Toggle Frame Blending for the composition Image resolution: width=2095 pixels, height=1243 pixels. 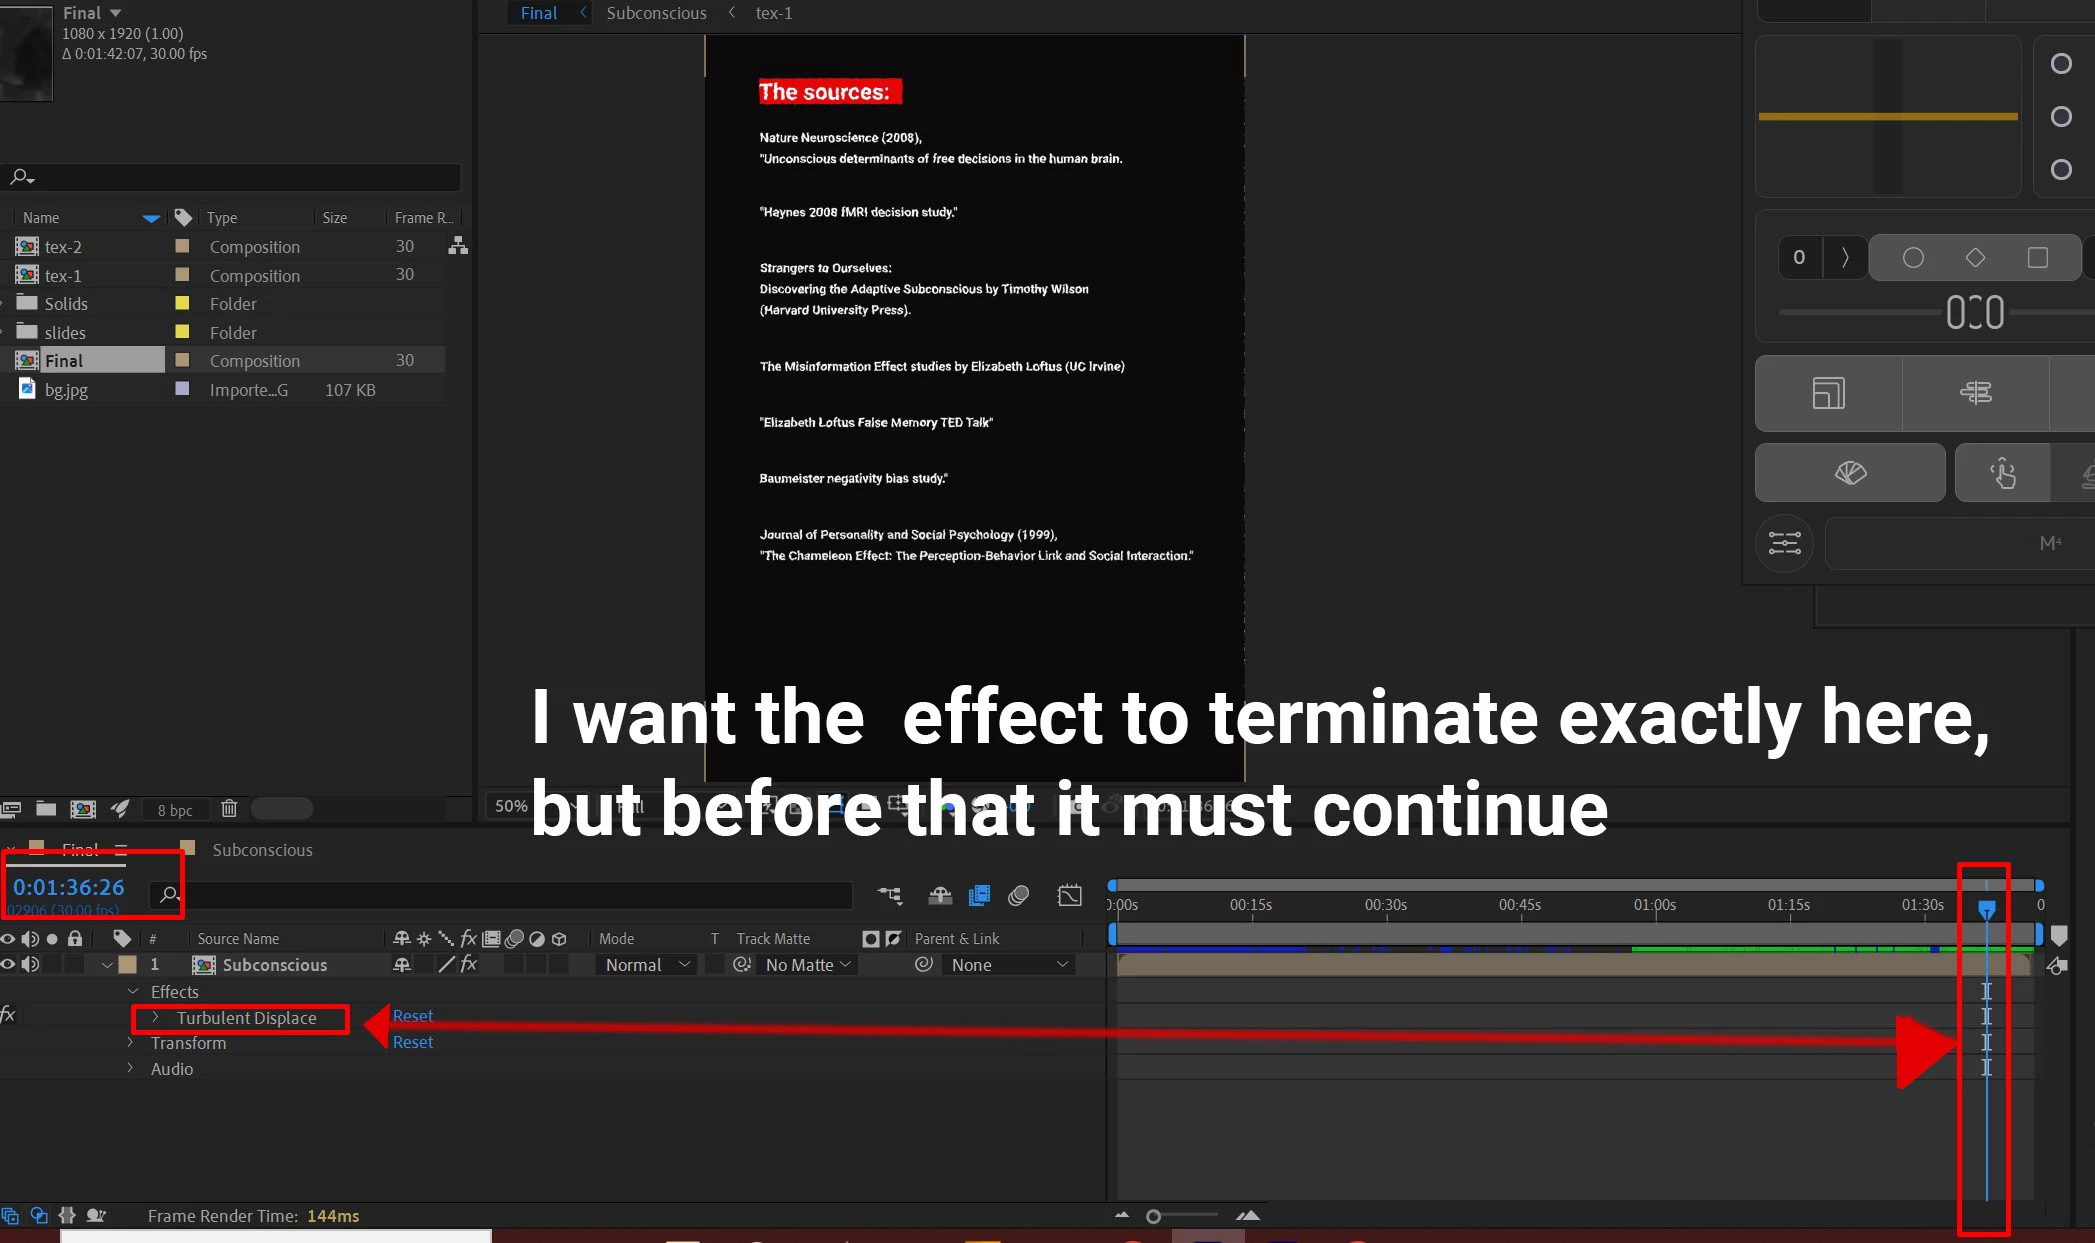coord(979,895)
